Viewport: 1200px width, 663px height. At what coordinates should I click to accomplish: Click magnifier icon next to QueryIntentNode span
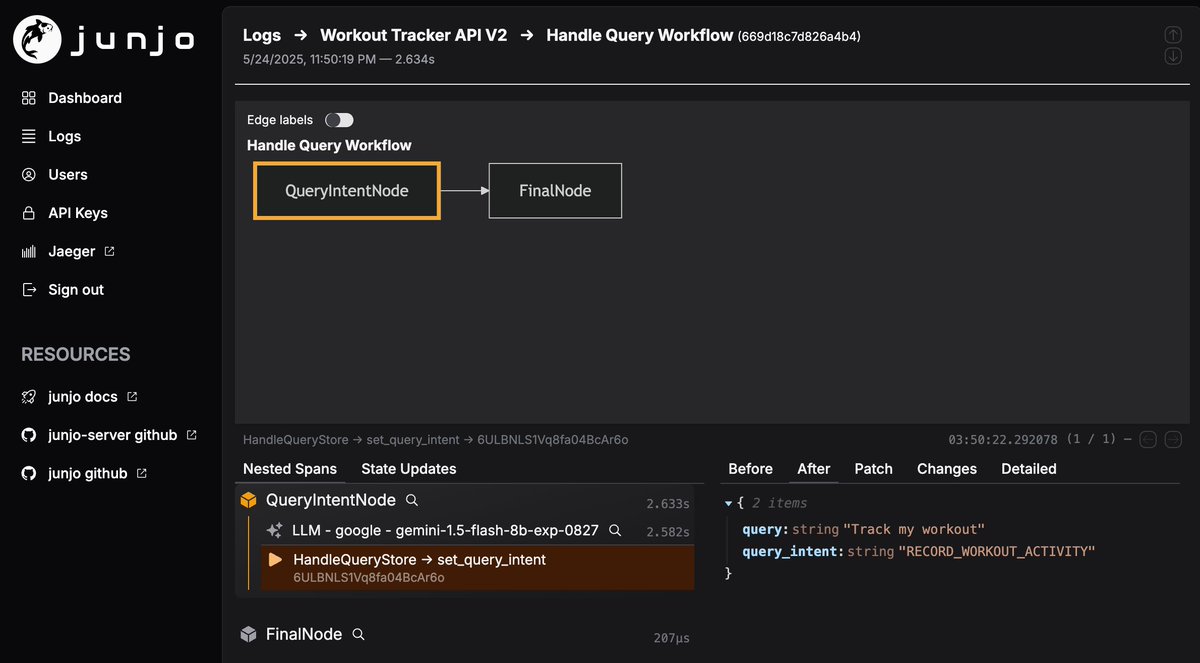pos(412,500)
